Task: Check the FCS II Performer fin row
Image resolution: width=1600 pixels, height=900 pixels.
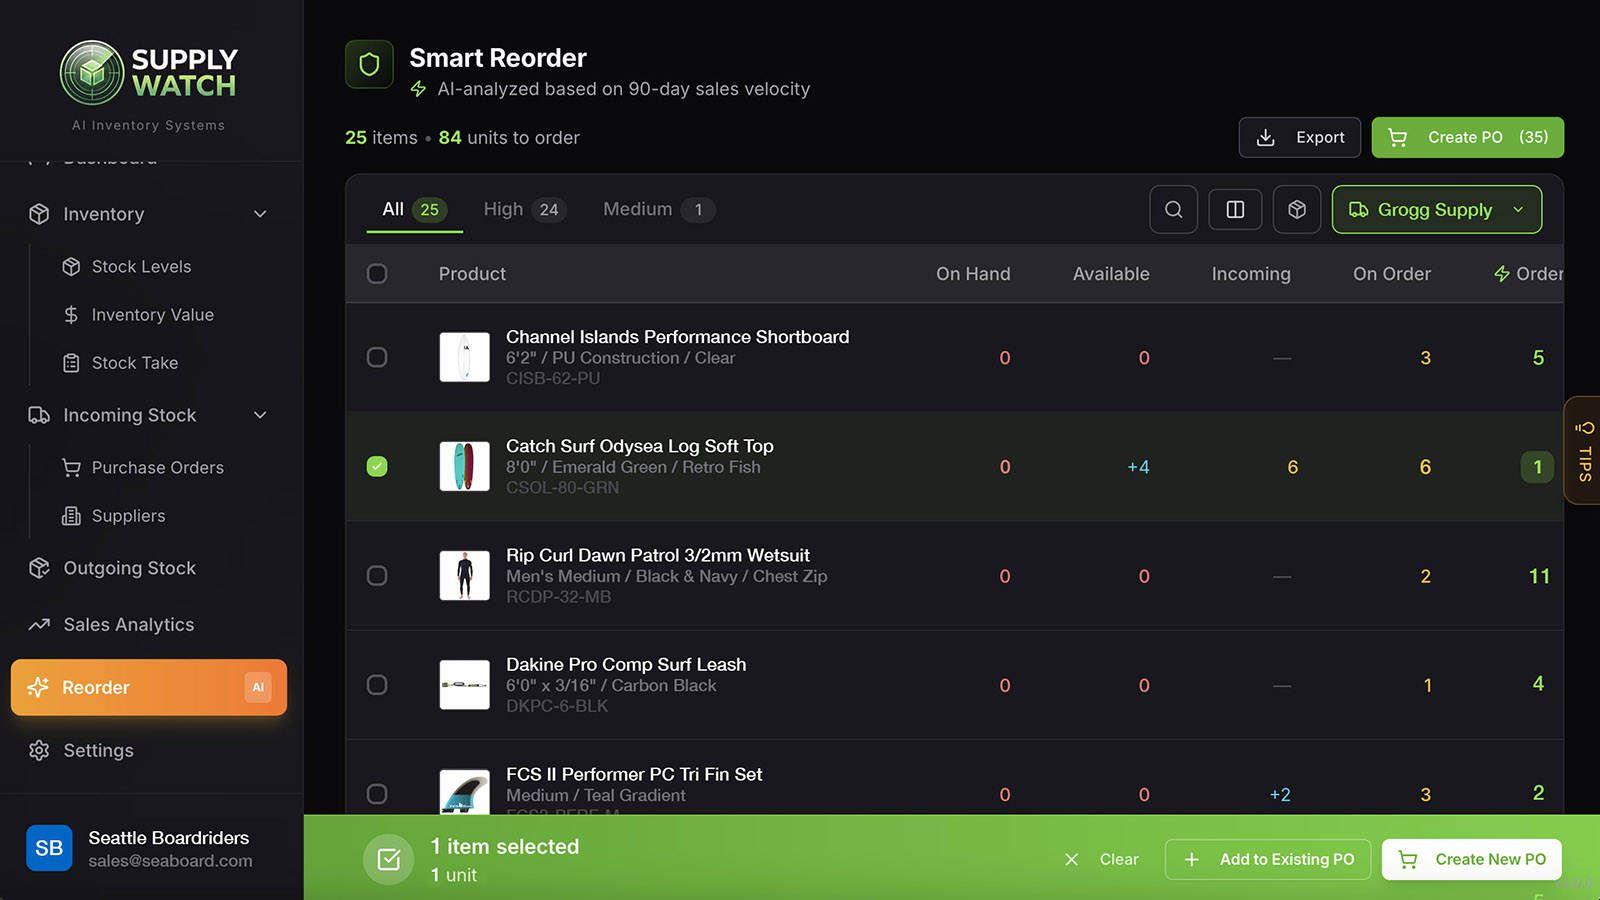Action: pos(377,793)
